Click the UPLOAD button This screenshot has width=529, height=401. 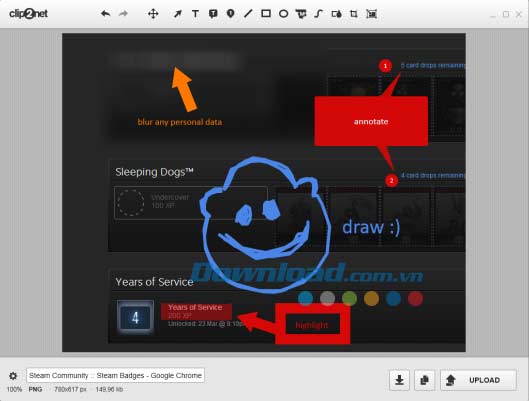[x=478, y=380]
